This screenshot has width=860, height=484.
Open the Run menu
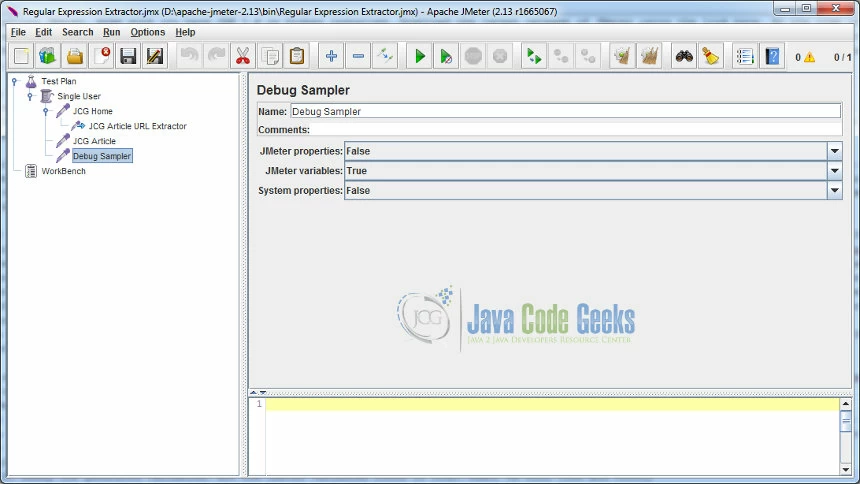[x=111, y=32]
